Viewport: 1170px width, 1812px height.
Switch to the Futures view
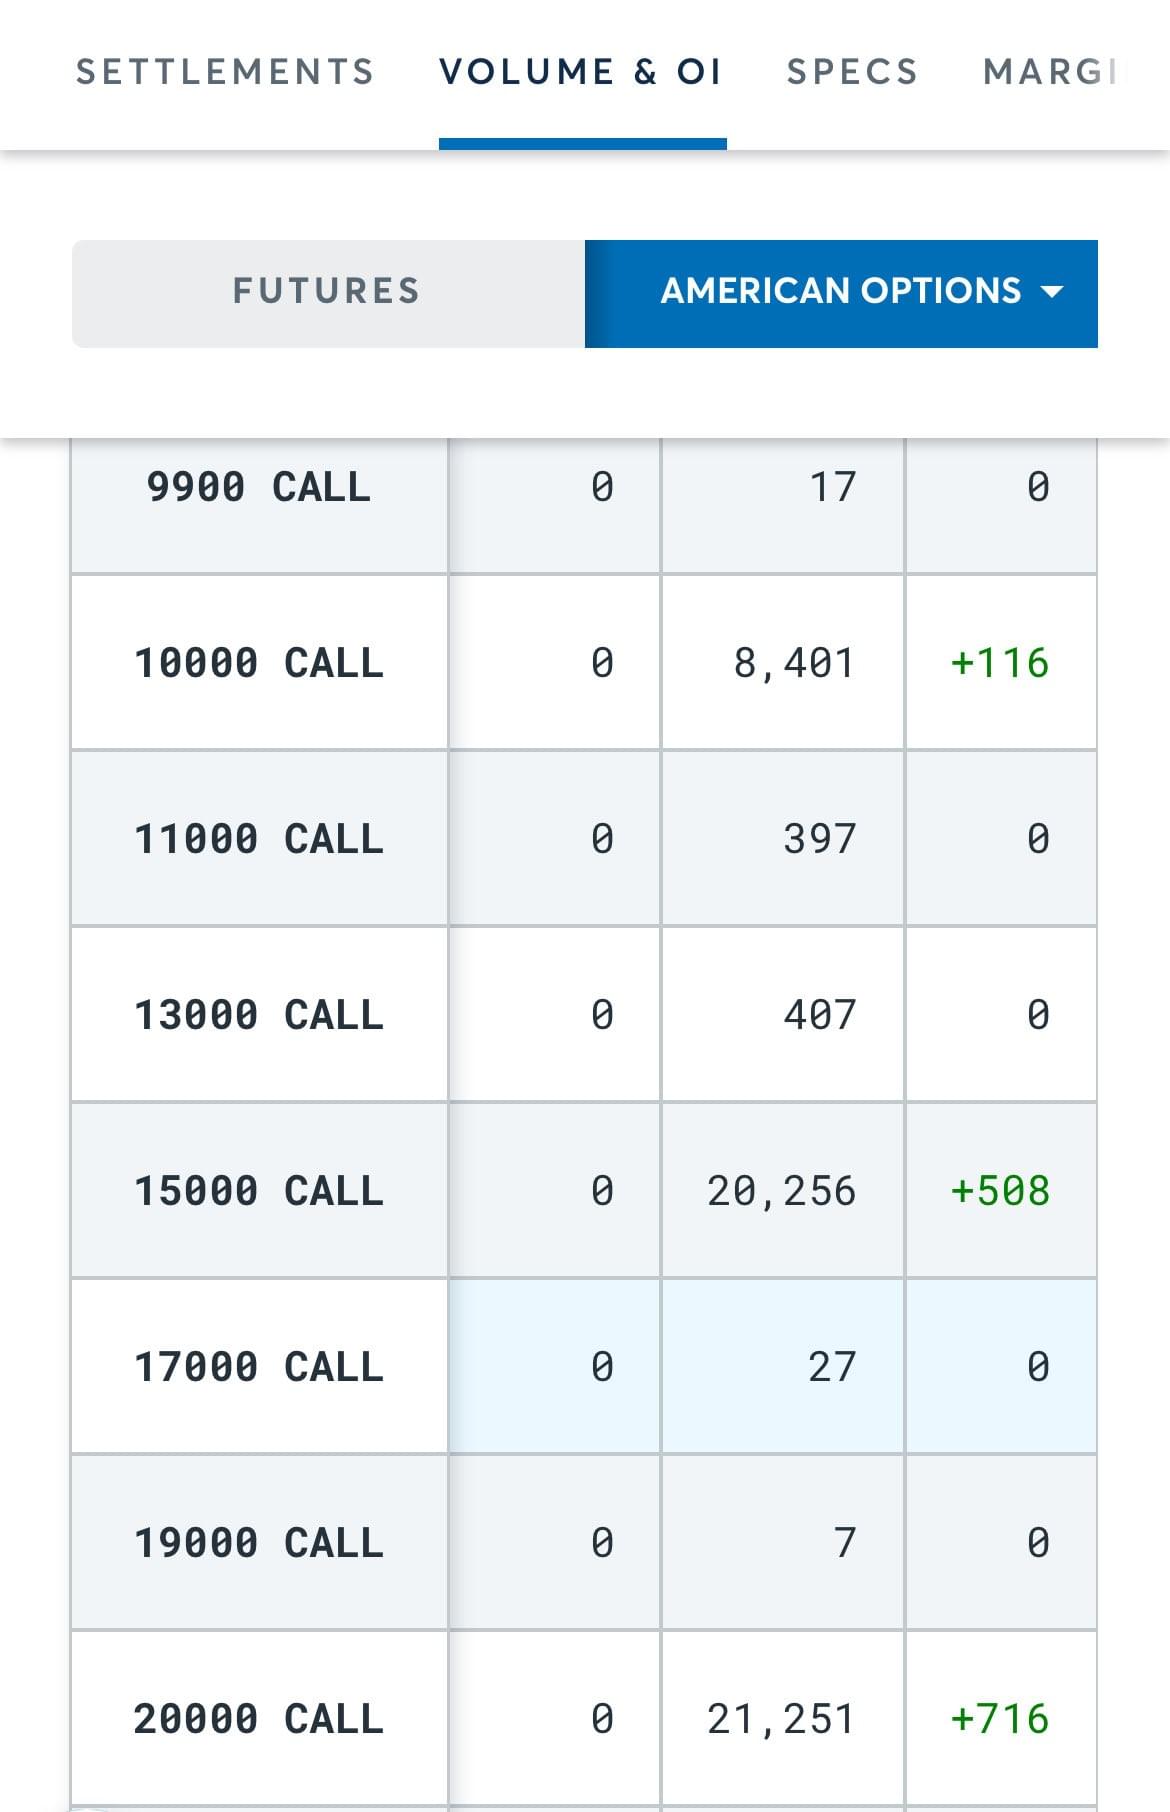[x=327, y=292]
